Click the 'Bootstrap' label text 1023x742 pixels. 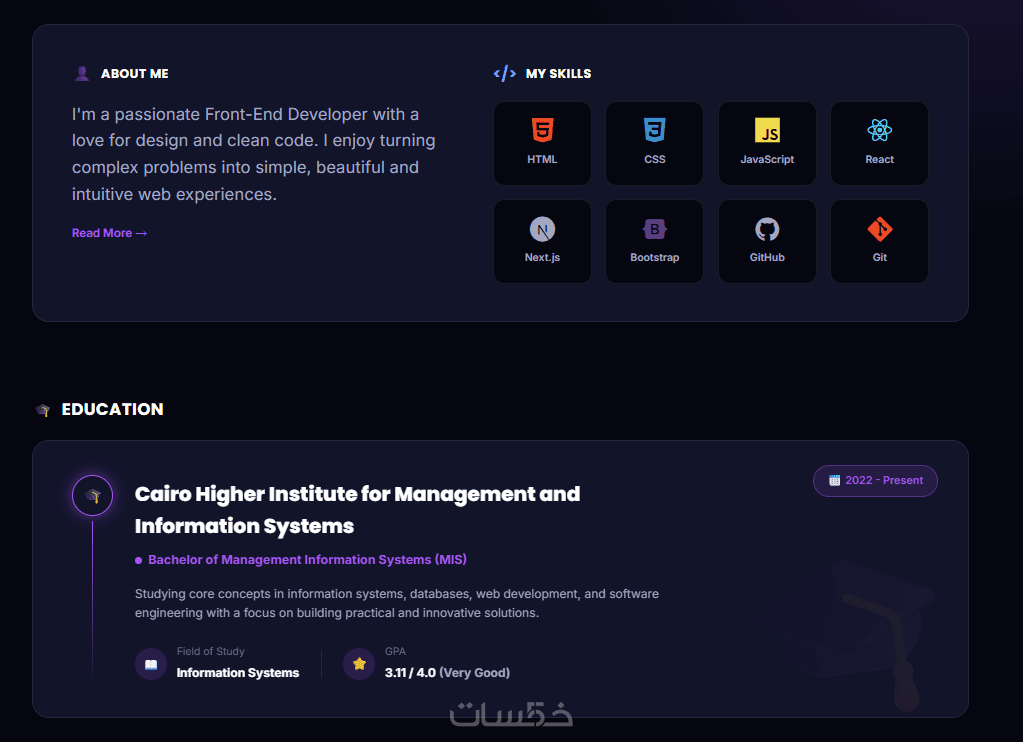pos(654,257)
